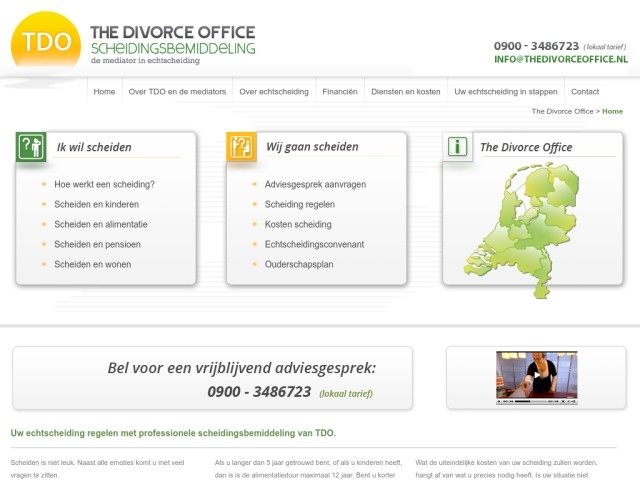640x480 pixels.
Task: Open 'Scheiden en alimentatie' link
Action: (x=101, y=225)
